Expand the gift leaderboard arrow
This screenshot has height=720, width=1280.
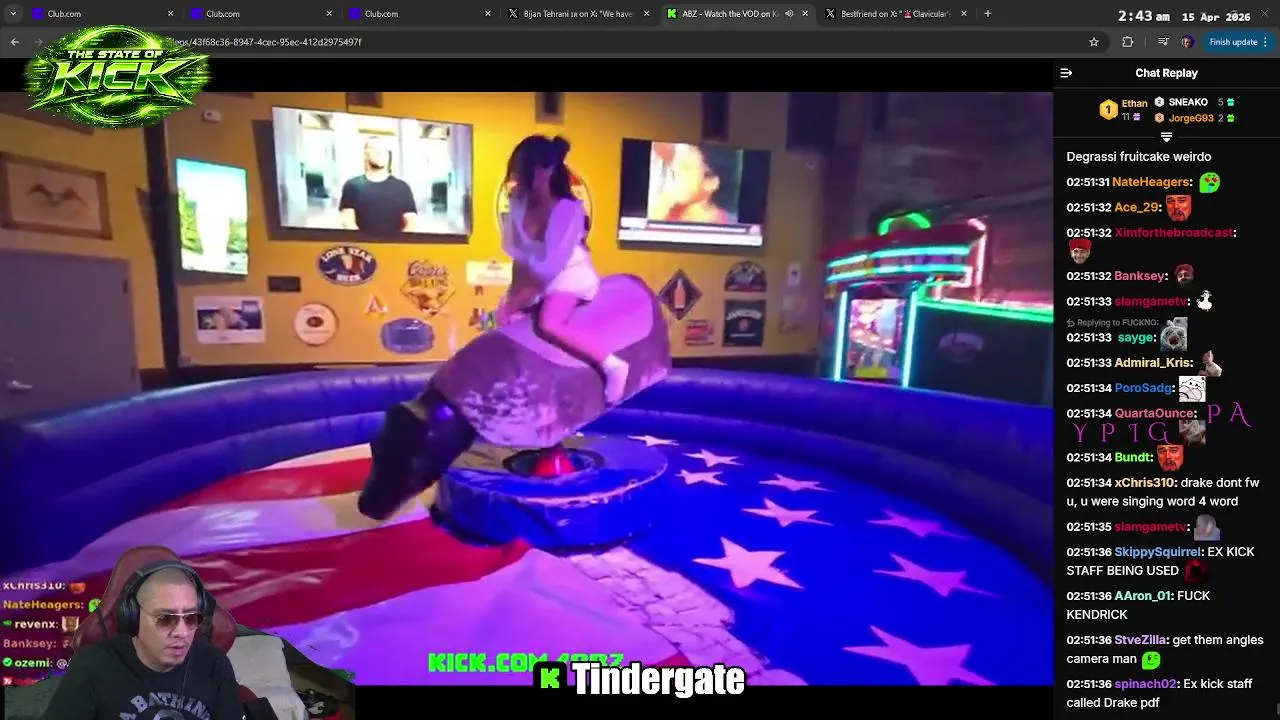1166,137
